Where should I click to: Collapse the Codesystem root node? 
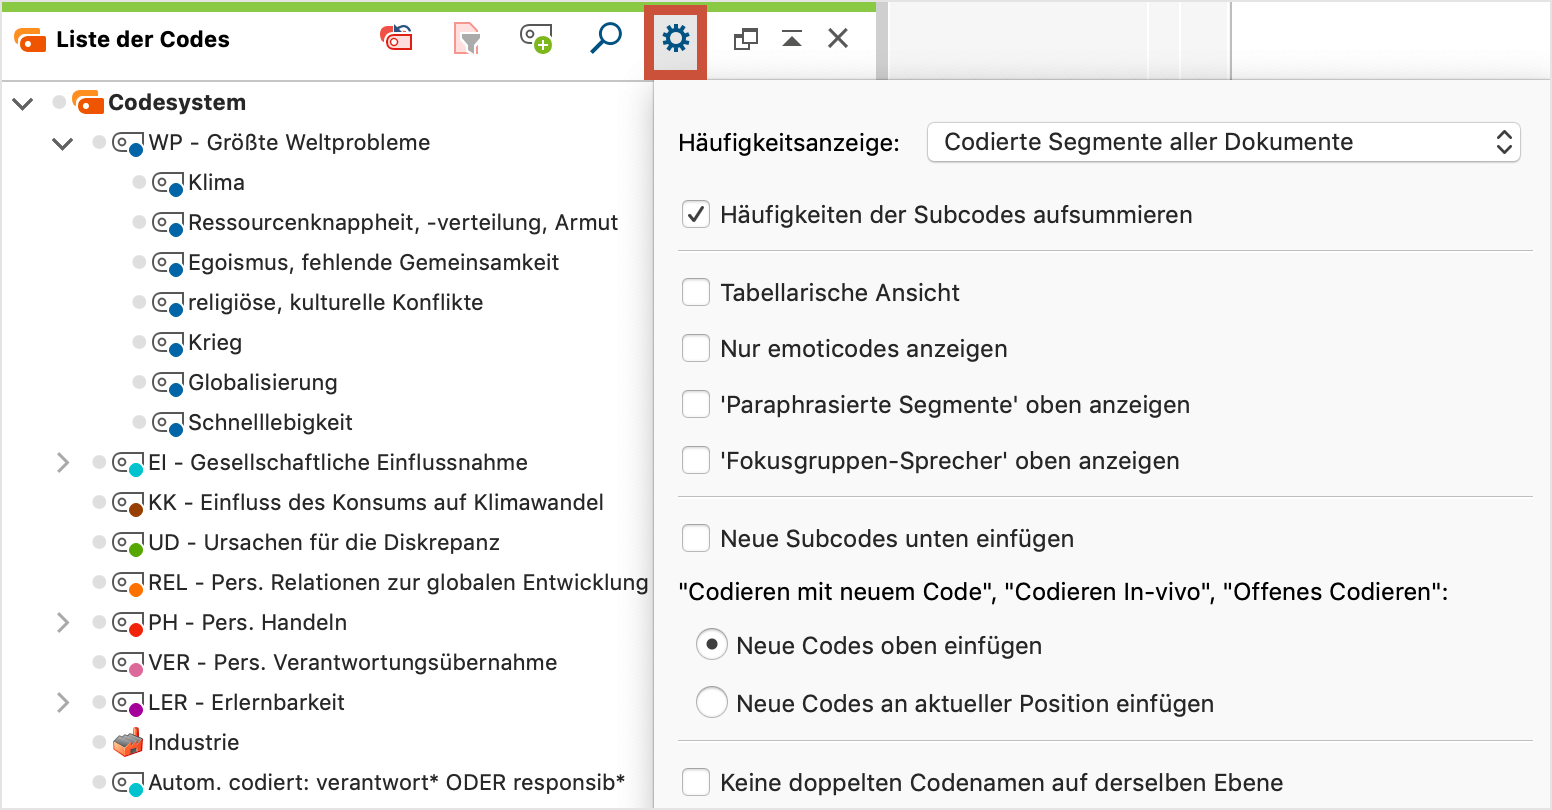(23, 103)
